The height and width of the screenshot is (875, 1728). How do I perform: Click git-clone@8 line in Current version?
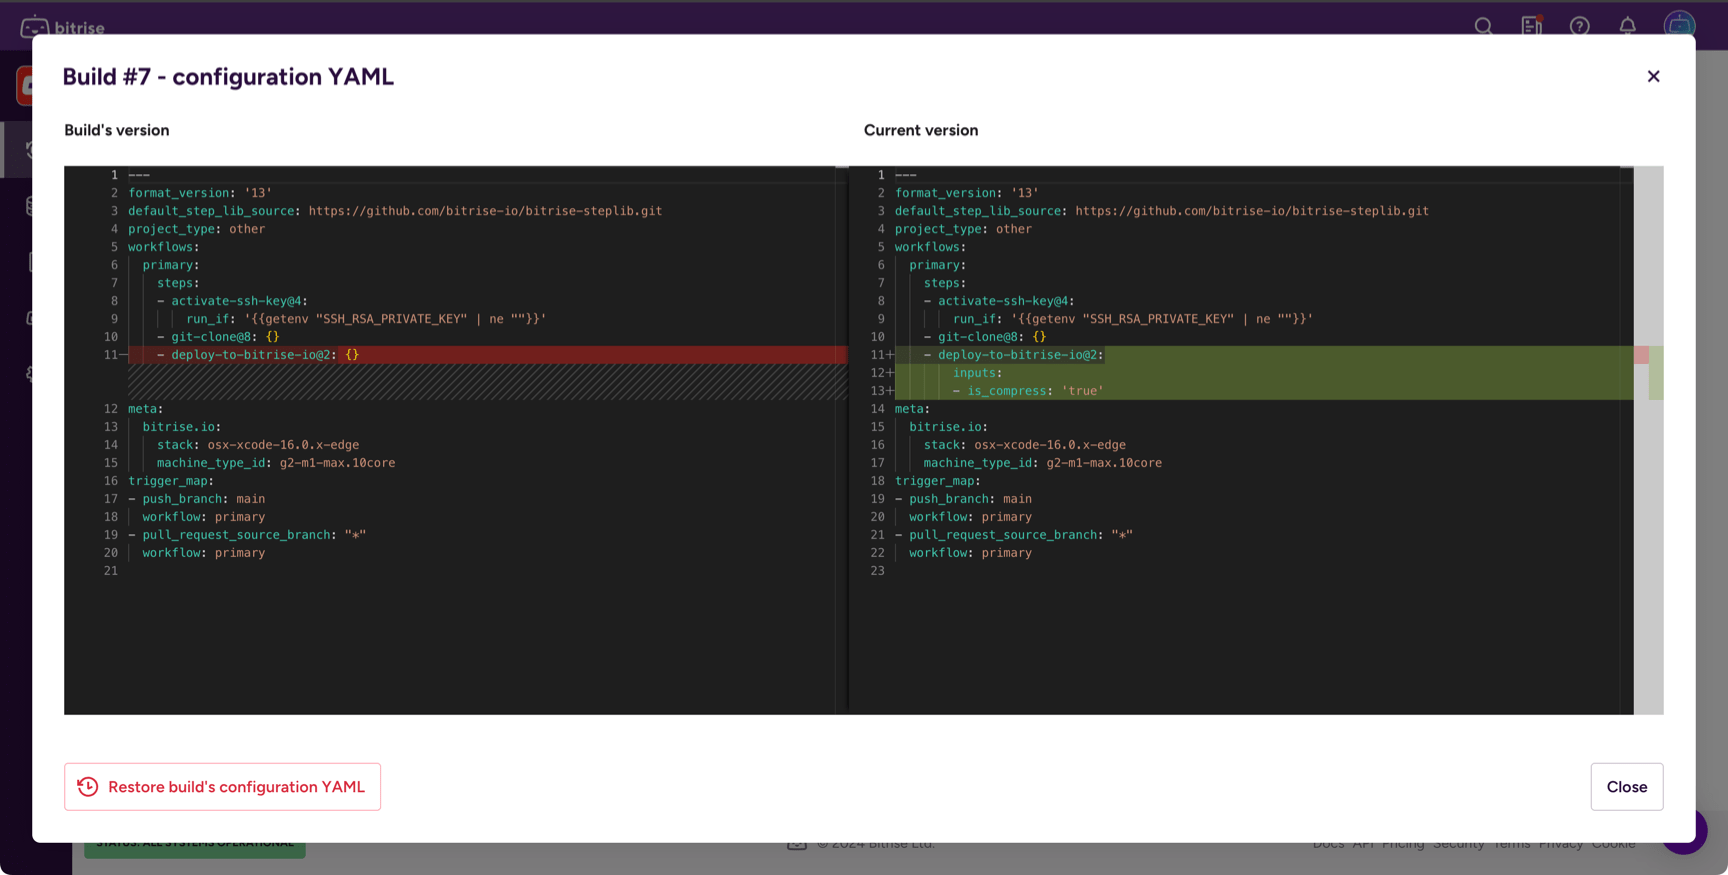point(985,337)
